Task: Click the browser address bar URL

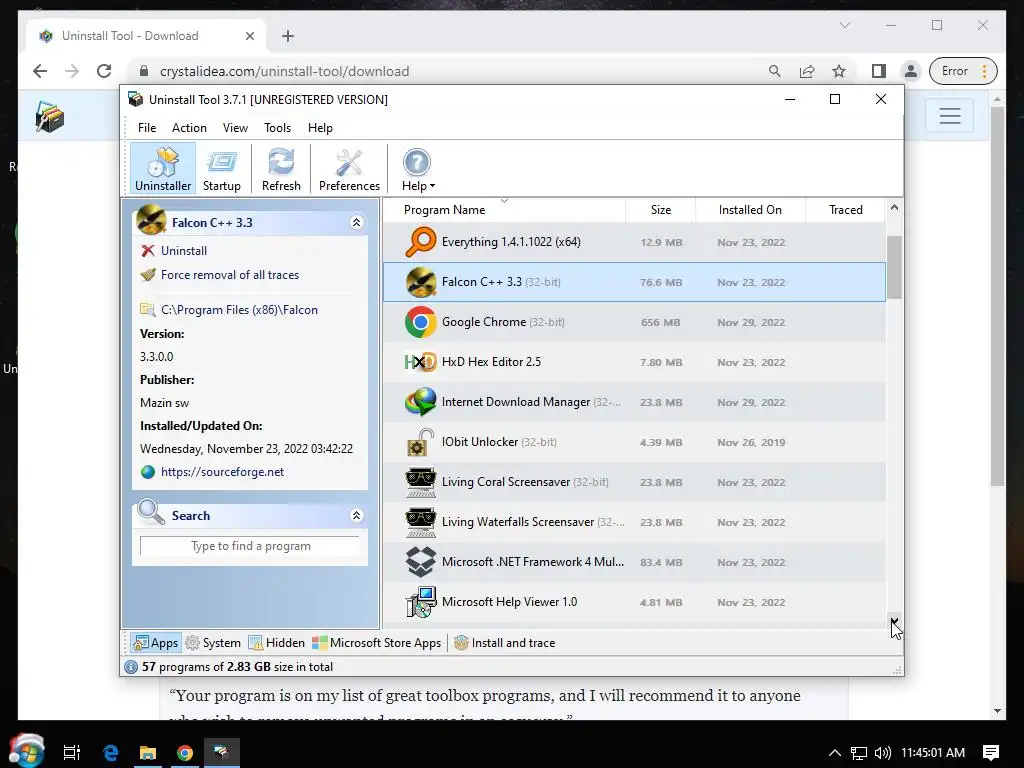Action: click(285, 71)
